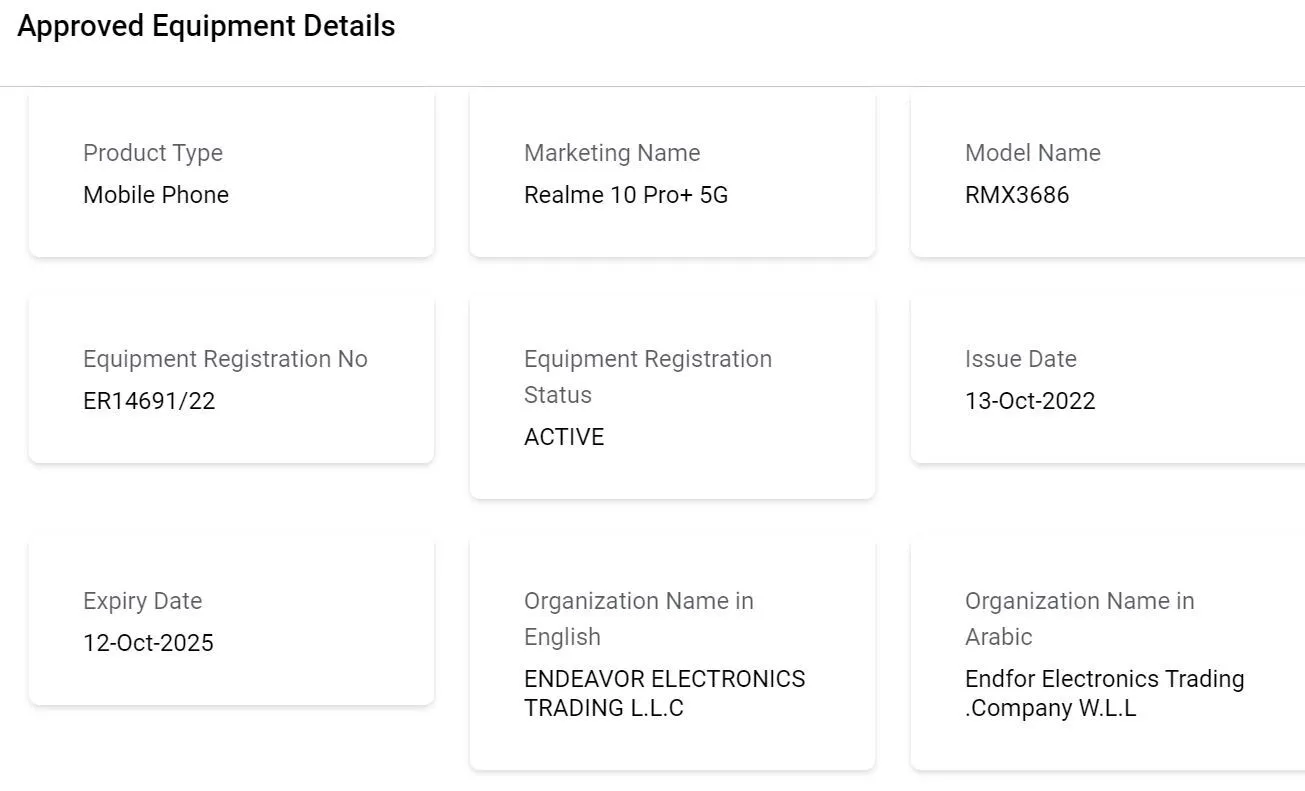Select the 13-Oct-2022 issue date

[x=1030, y=401]
